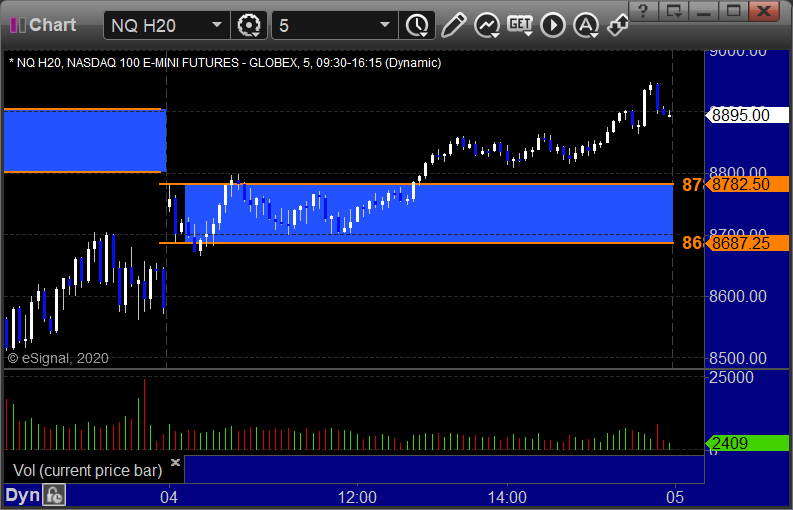Start bar replay with play icon
This screenshot has width=793, height=510.
point(553,25)
